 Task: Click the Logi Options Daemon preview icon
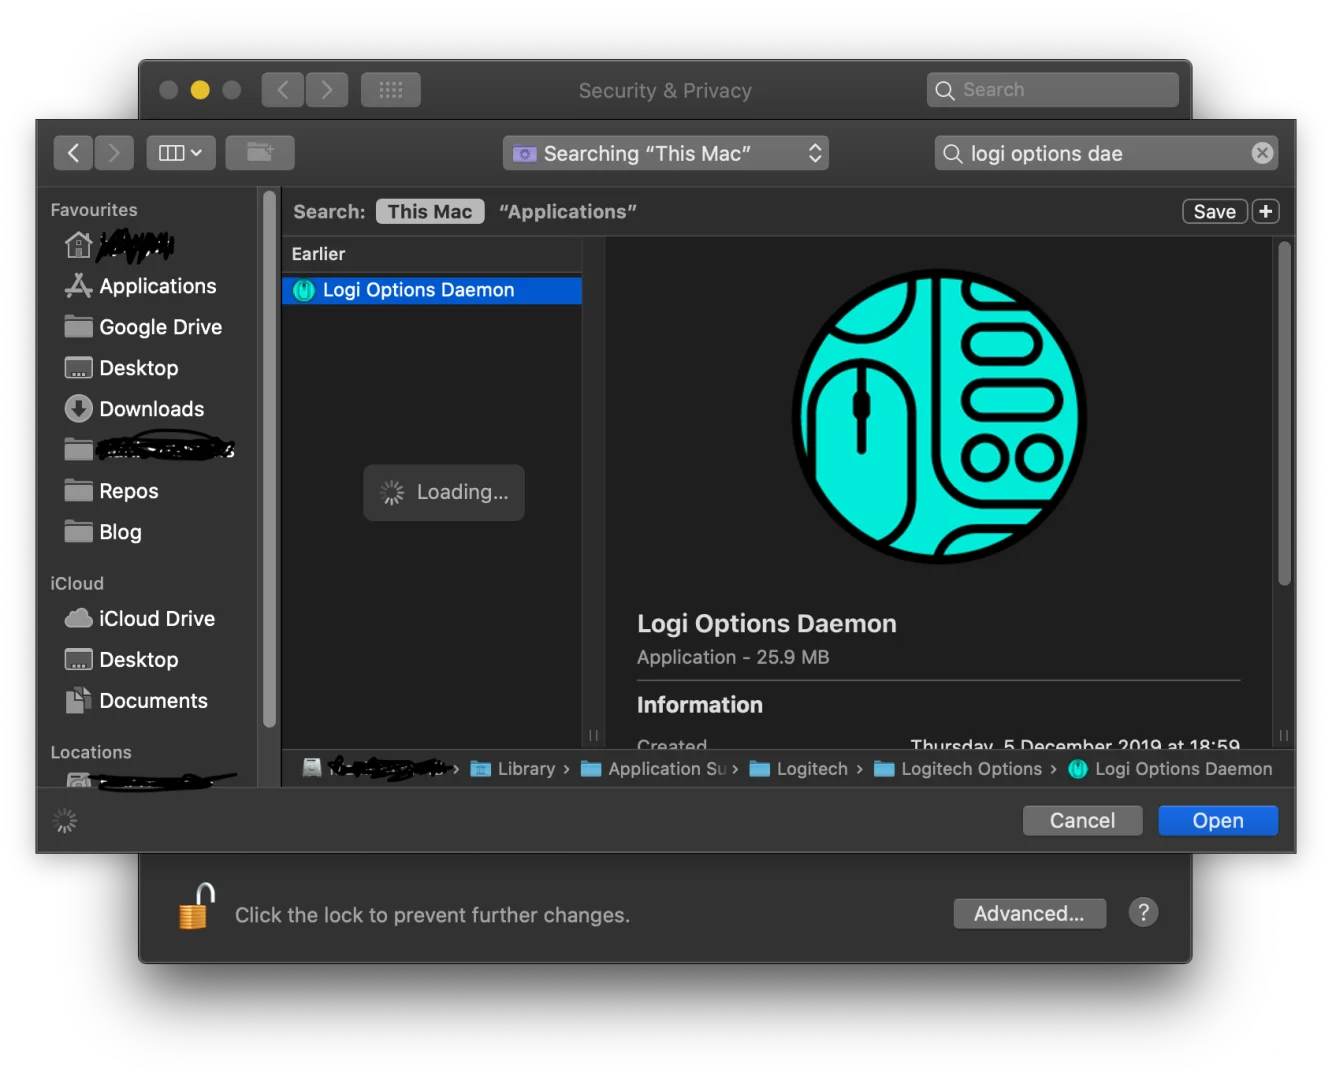tap(939, 416)
